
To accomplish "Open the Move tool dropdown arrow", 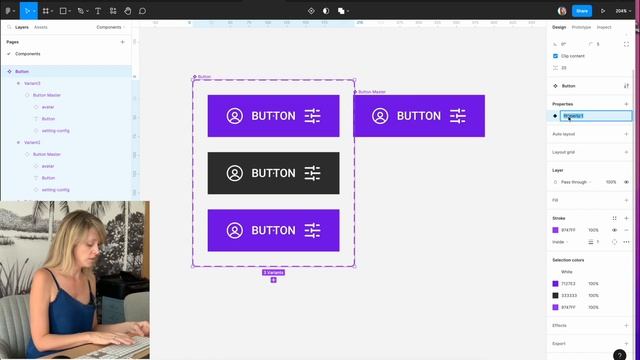I will (x=34, y=11).
